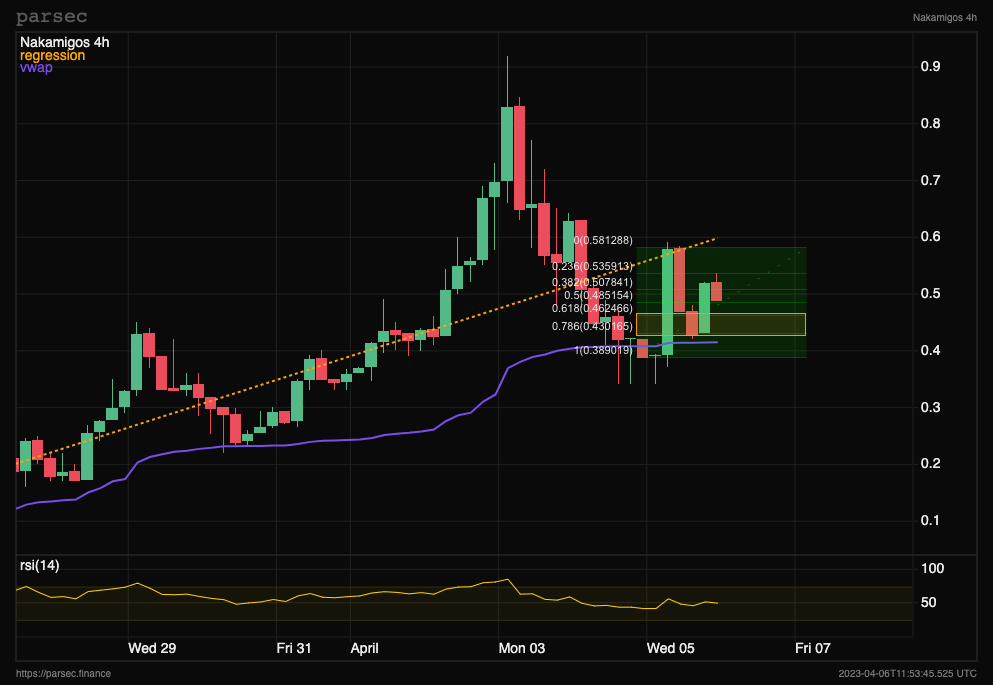Viewport: 993px width, 685px height.
Task: Click the Wed 29 date axis label
Action: pos(152,648)
